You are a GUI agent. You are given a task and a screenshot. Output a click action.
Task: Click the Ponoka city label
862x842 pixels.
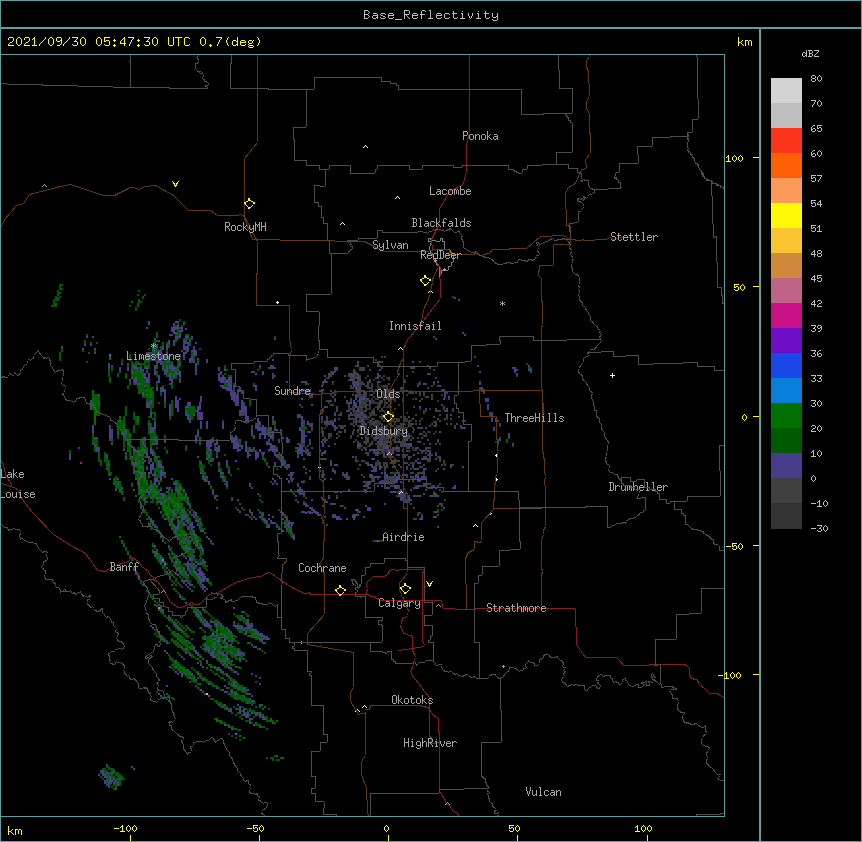pos(480,136)
